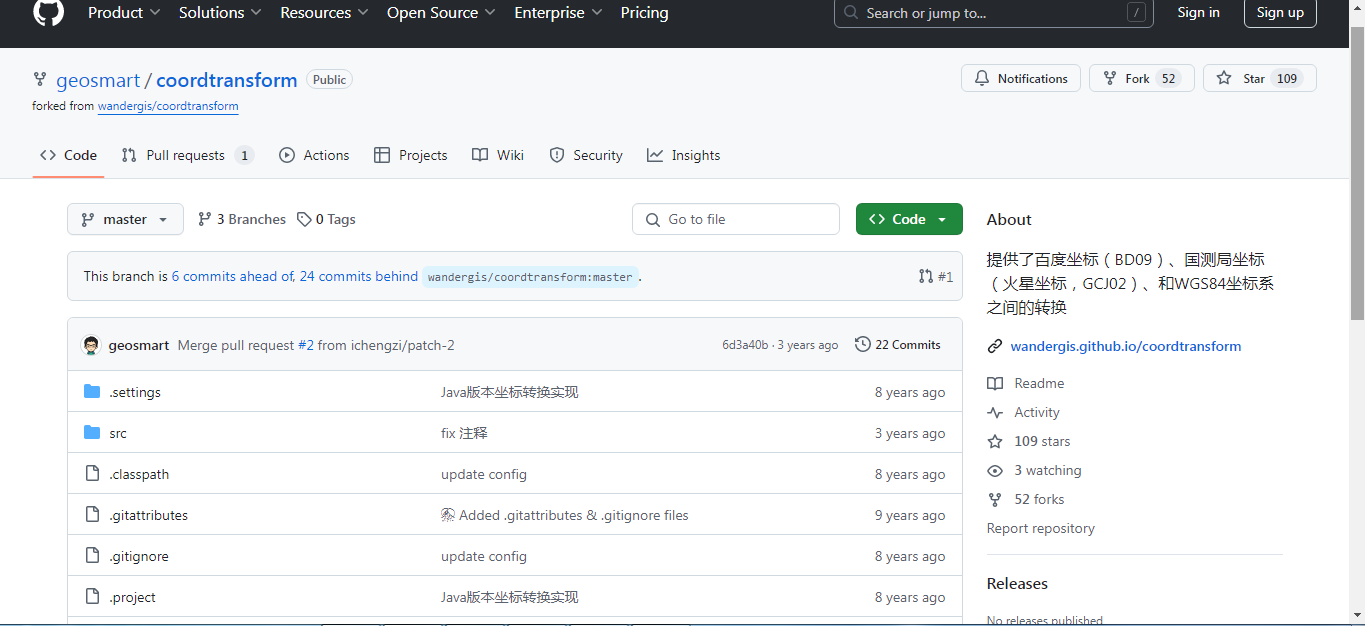Click the Go to file search box
The width and height of the screenshot is (1365, 626).
[x=736, y=219]
